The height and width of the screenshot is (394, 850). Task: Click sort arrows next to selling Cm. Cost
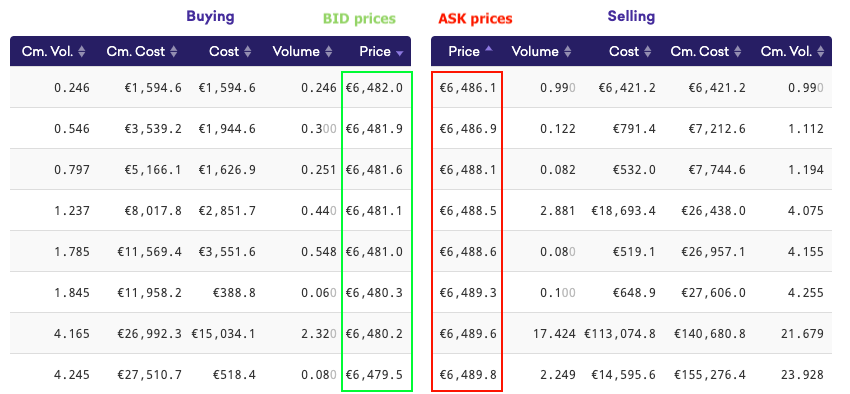click(x=738, y=51)
